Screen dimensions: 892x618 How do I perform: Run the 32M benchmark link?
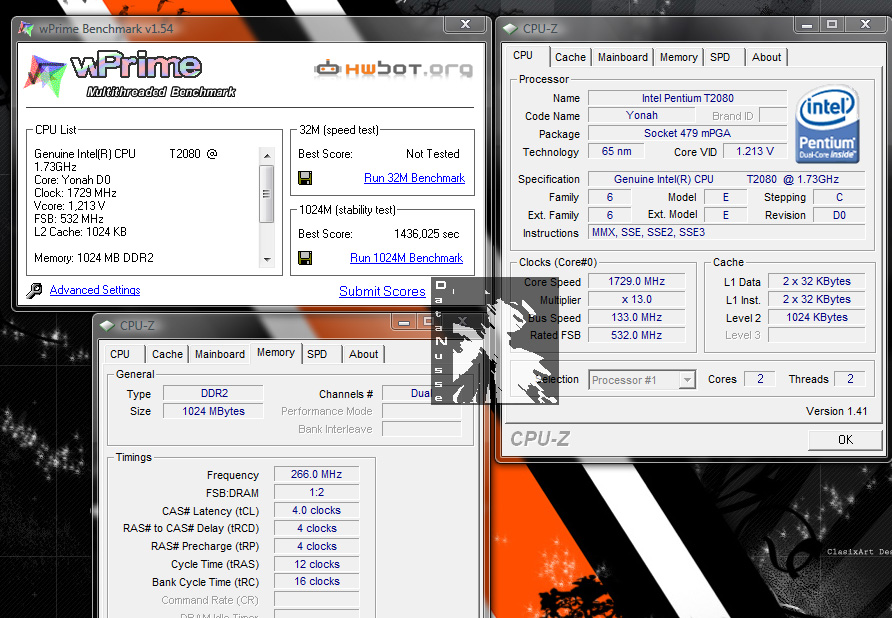pos(414,178)
